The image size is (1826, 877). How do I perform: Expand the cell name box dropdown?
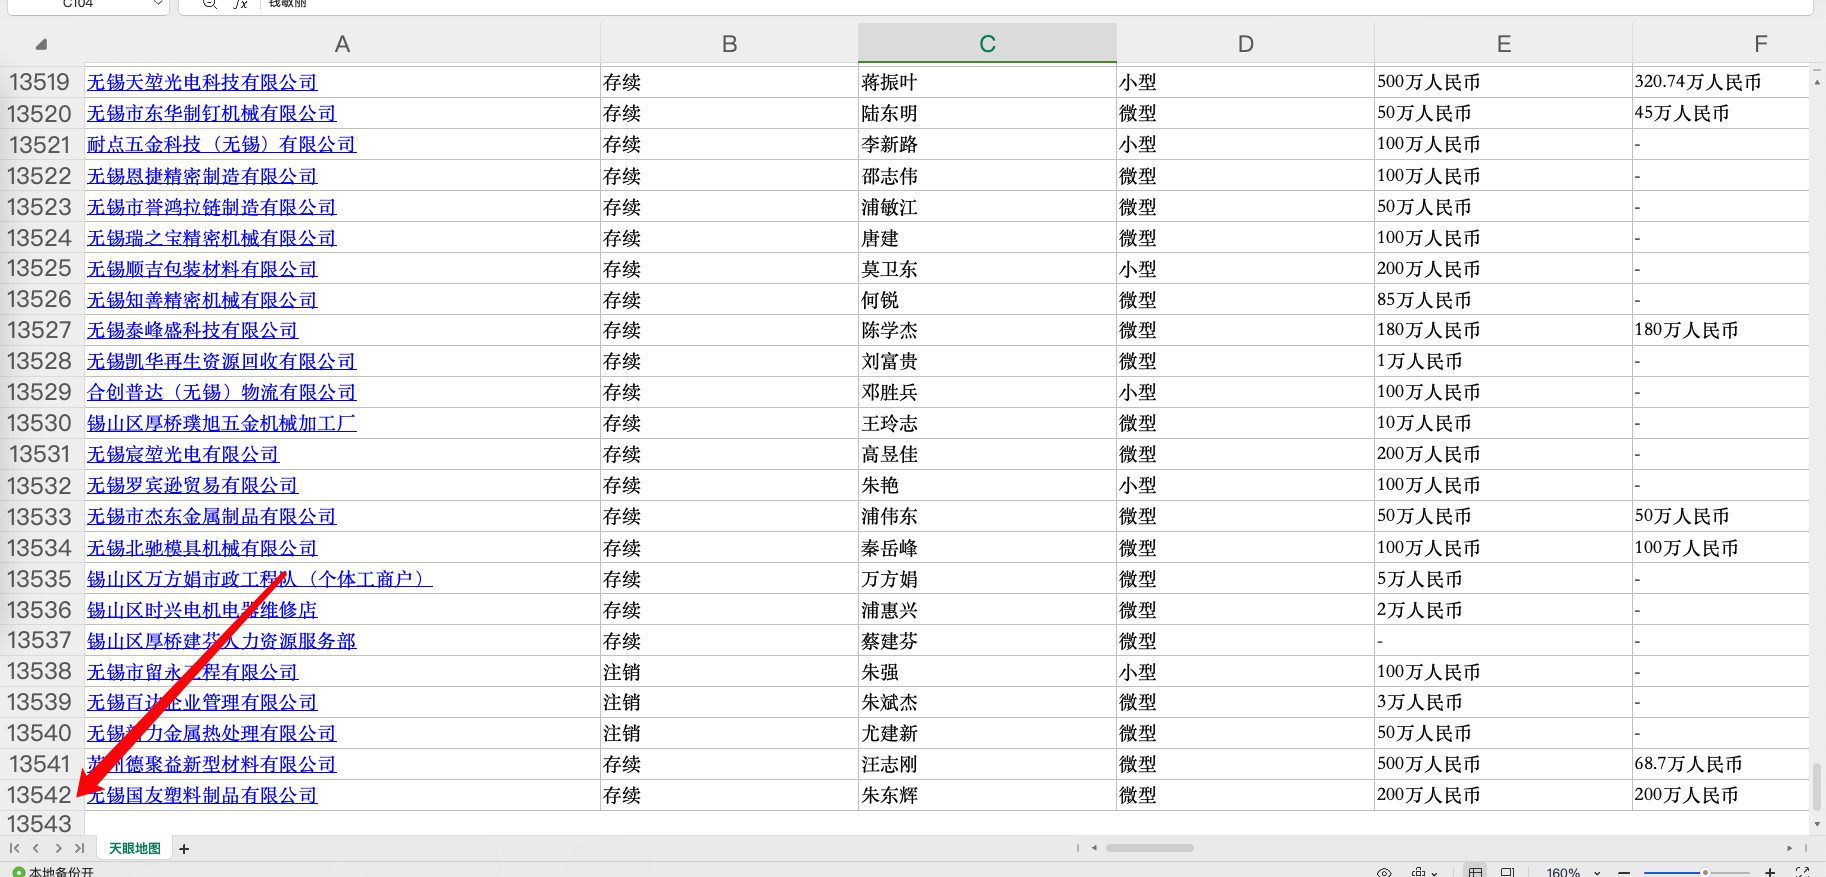pos(157,4)
